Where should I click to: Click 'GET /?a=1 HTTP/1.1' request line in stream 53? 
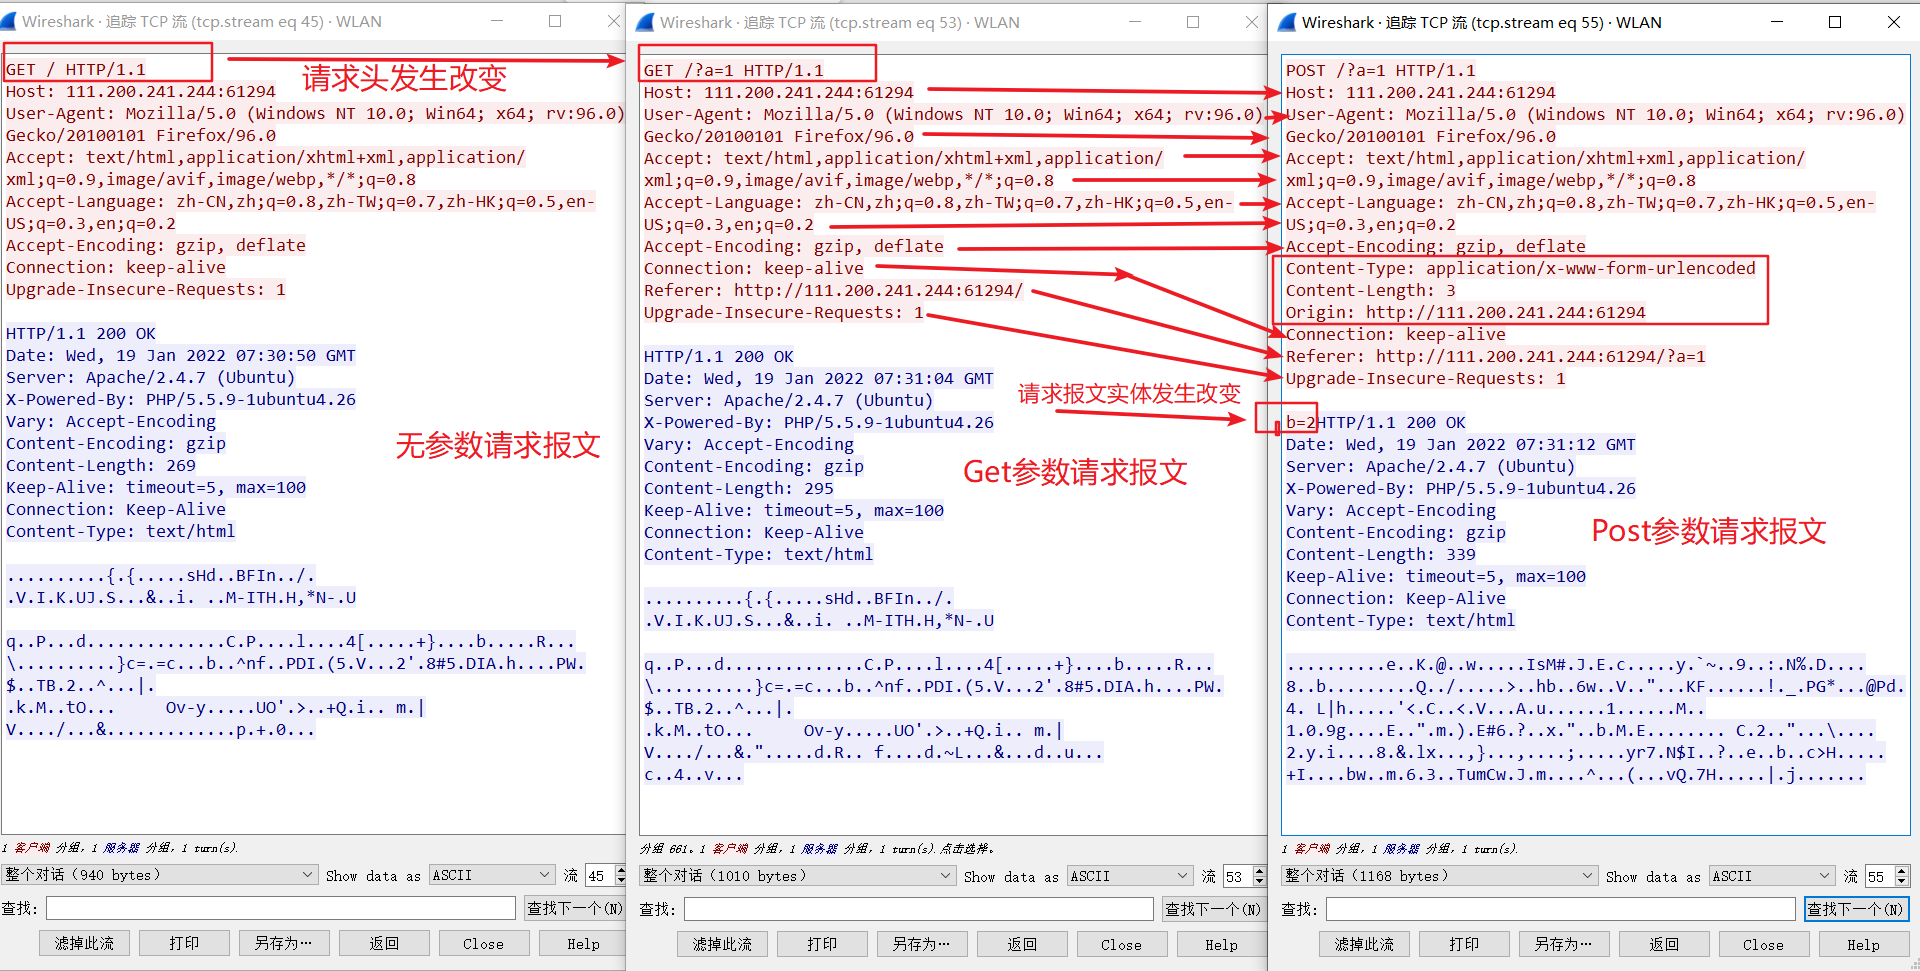(x=734, y=70)
